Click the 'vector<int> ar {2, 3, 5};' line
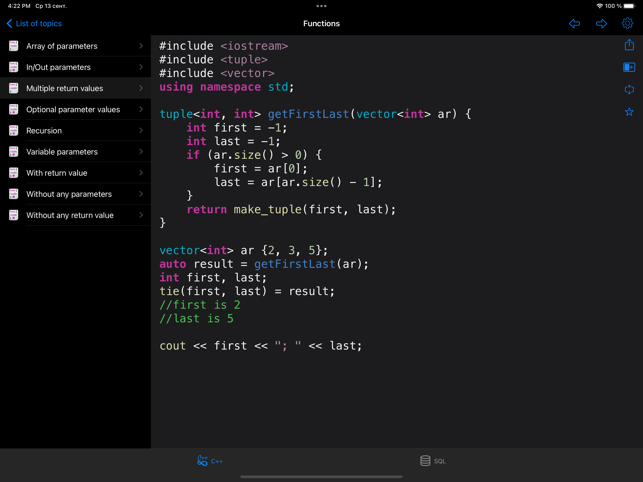 tap(244, 250)
